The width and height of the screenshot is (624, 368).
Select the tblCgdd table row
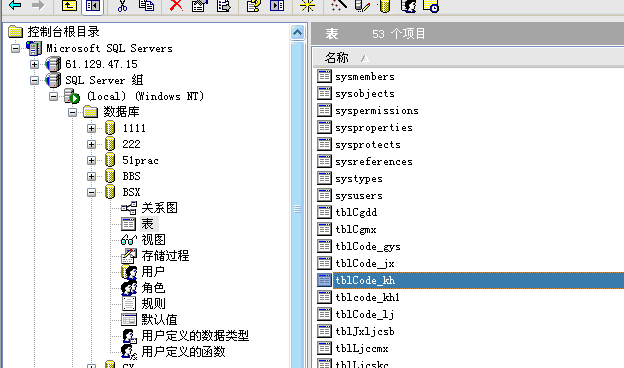click(356, 212)
